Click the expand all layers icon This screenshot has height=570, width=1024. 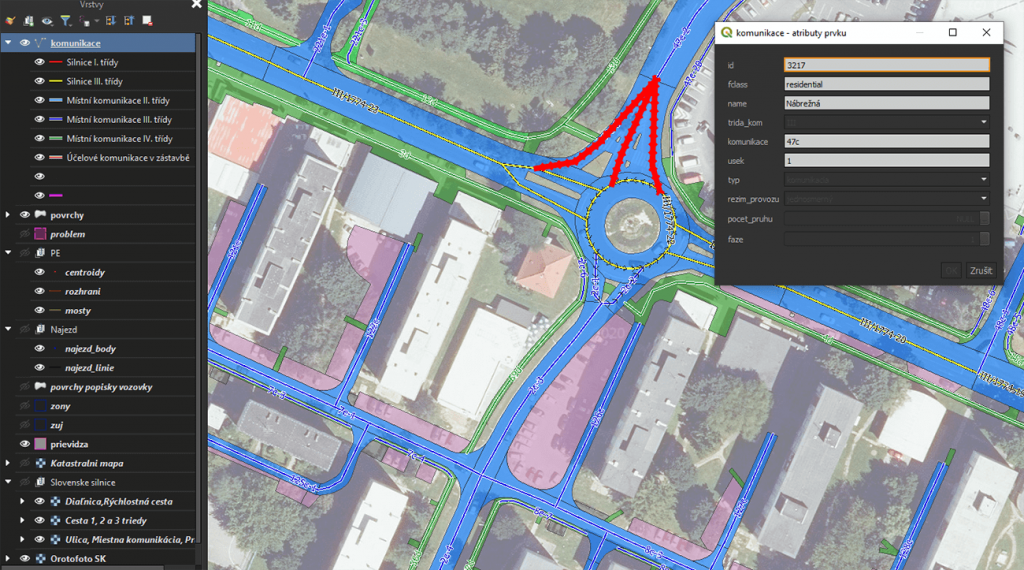[110, 20]
